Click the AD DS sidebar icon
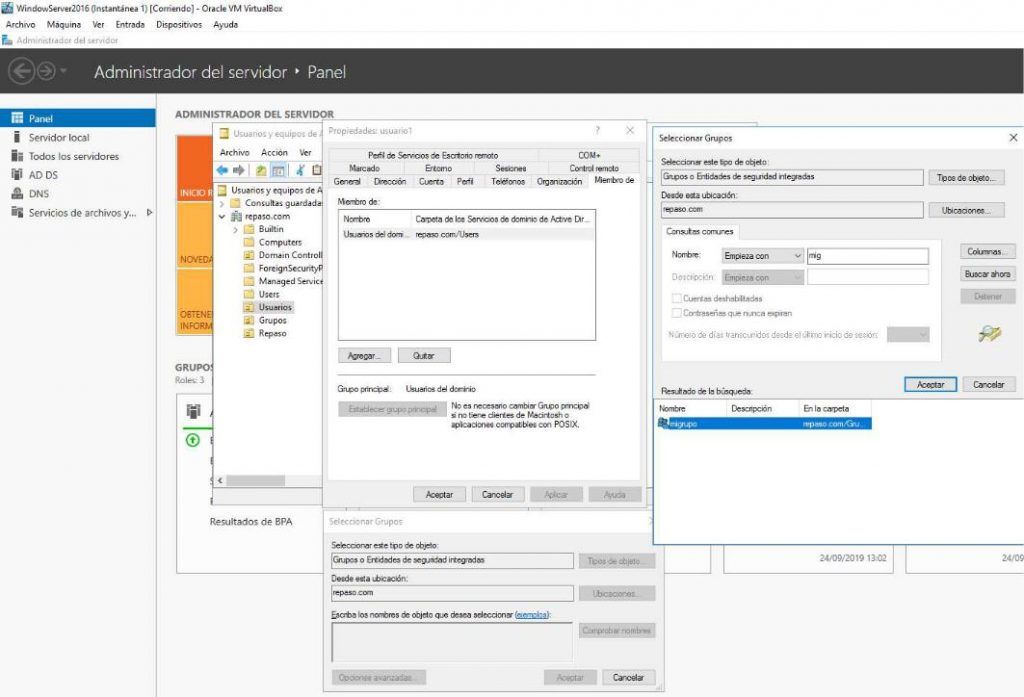The image size is (1024, 697). tap(17, 174)
